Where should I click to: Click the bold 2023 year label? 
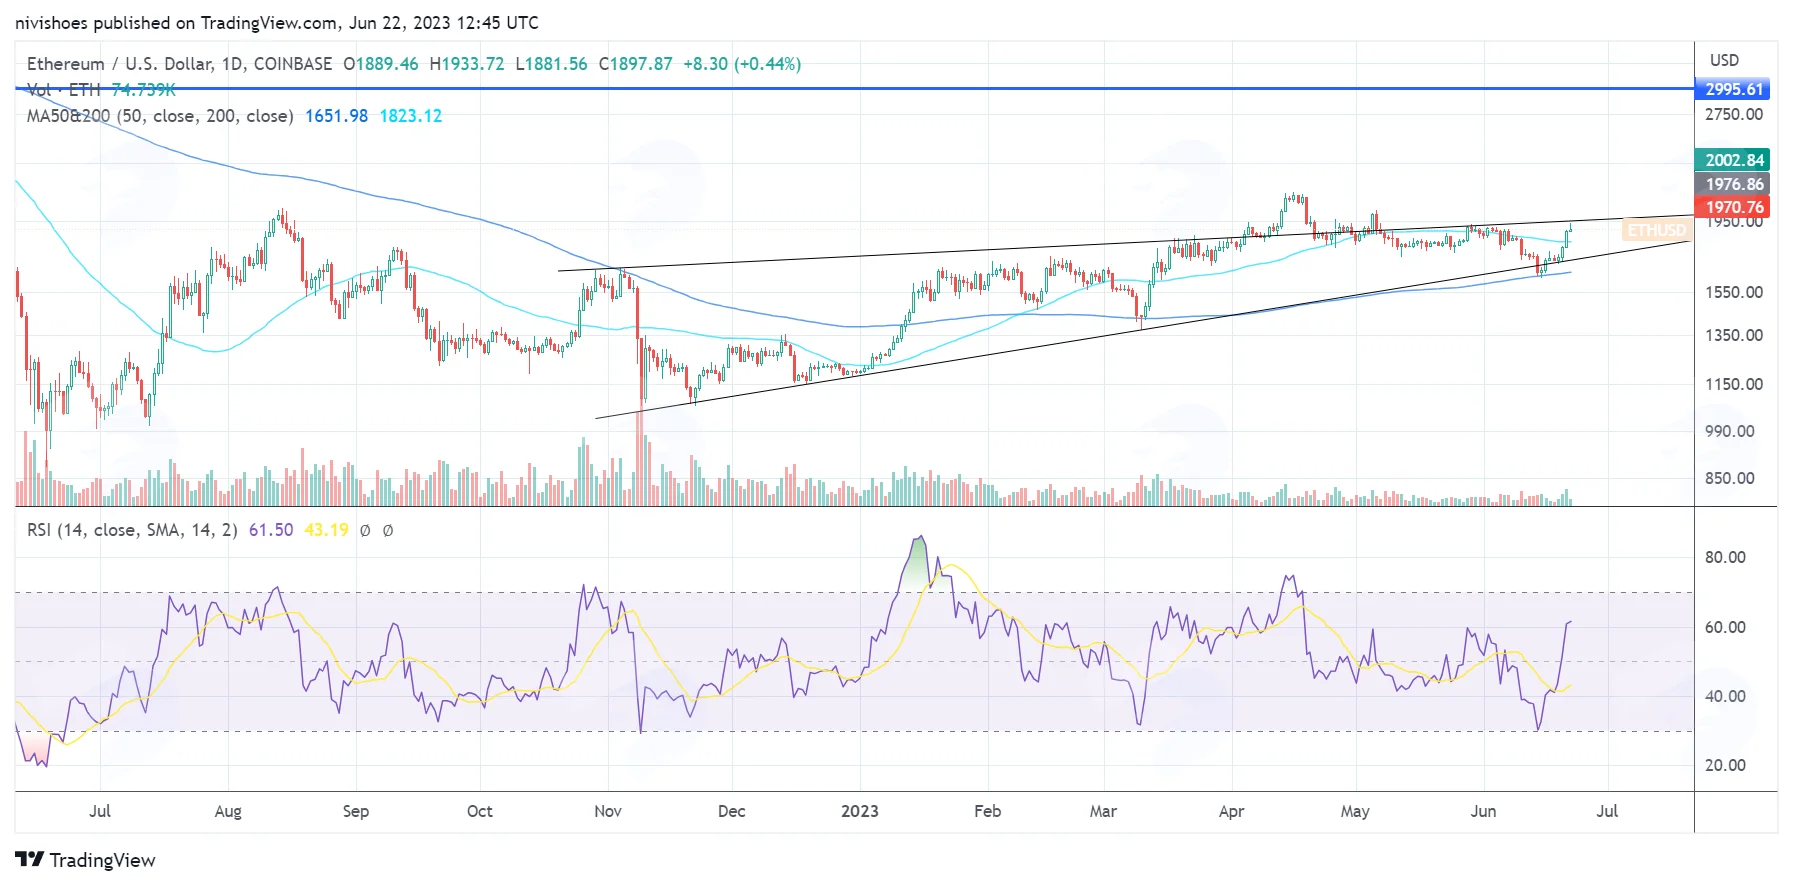(x=860, y=811)
